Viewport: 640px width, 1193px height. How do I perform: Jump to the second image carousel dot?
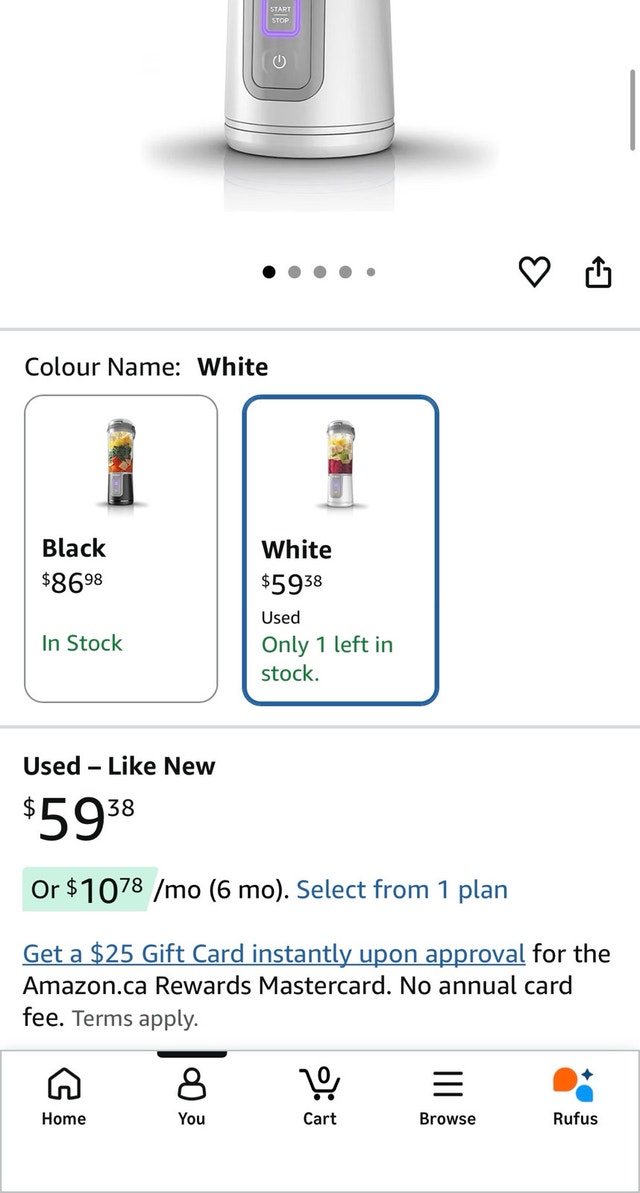click(x=295, y=272)
